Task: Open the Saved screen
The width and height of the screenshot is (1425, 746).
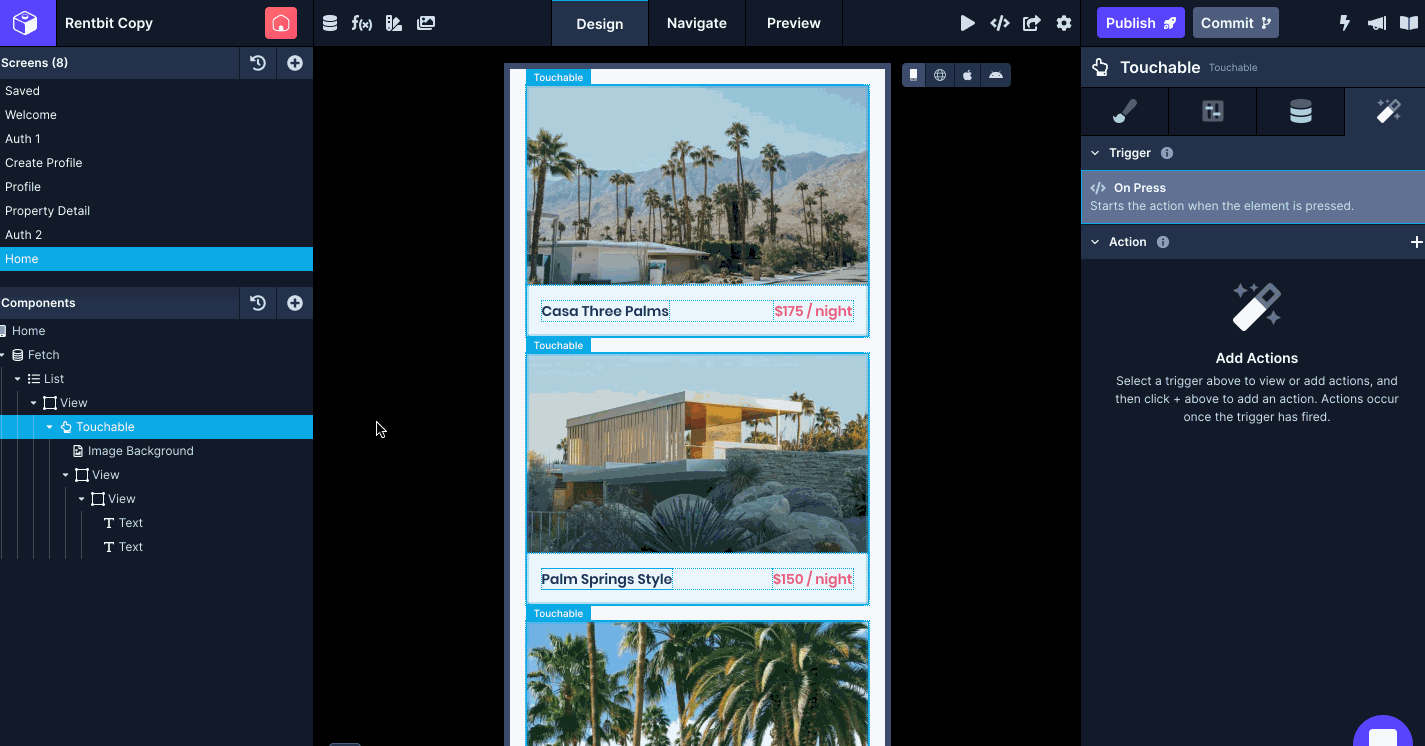Action: pyautogui.click(x=156, y=91)
